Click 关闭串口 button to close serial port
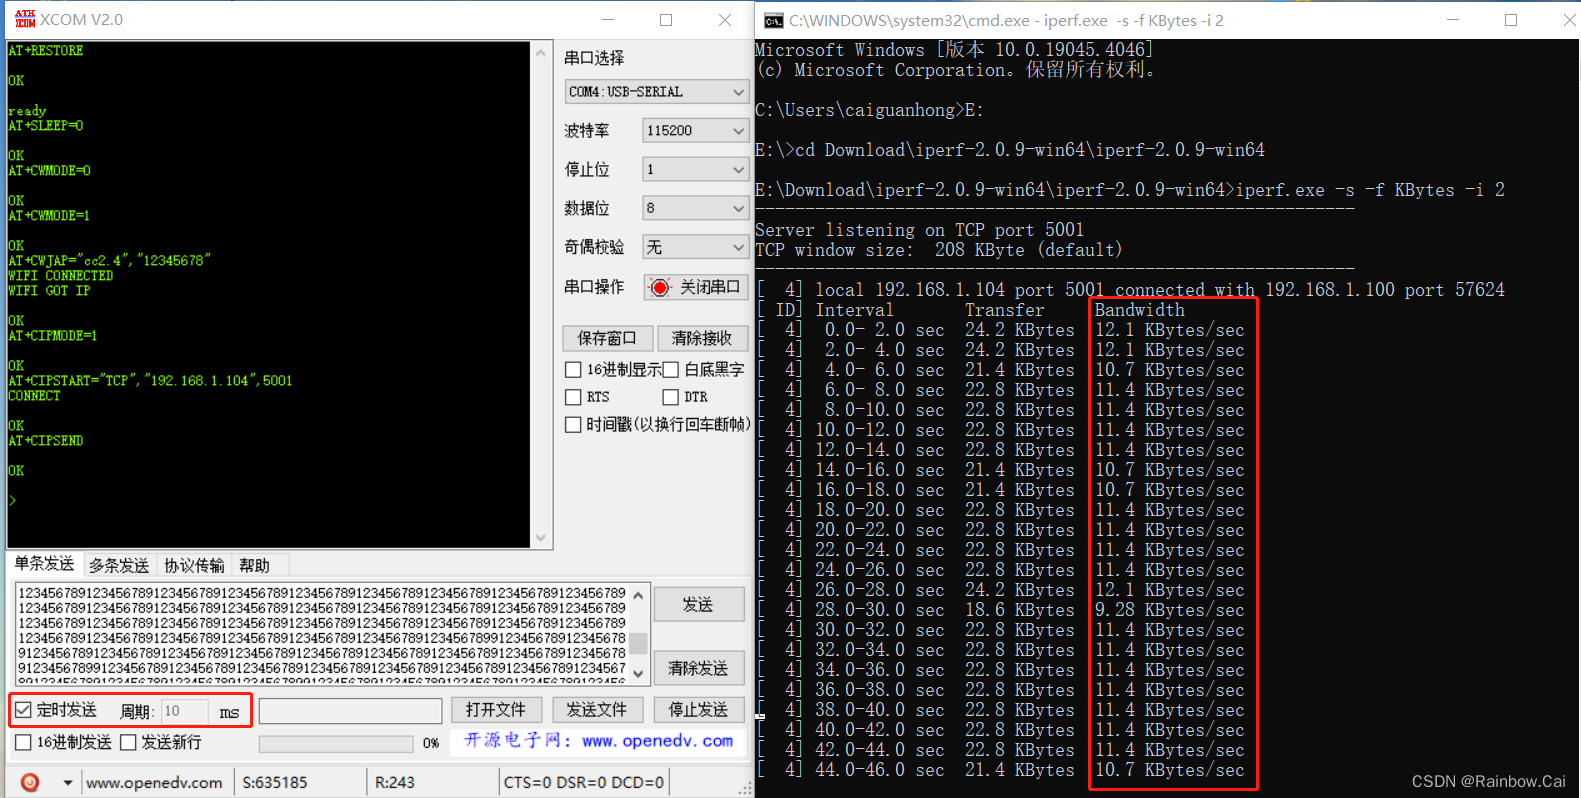 (697, 288)
